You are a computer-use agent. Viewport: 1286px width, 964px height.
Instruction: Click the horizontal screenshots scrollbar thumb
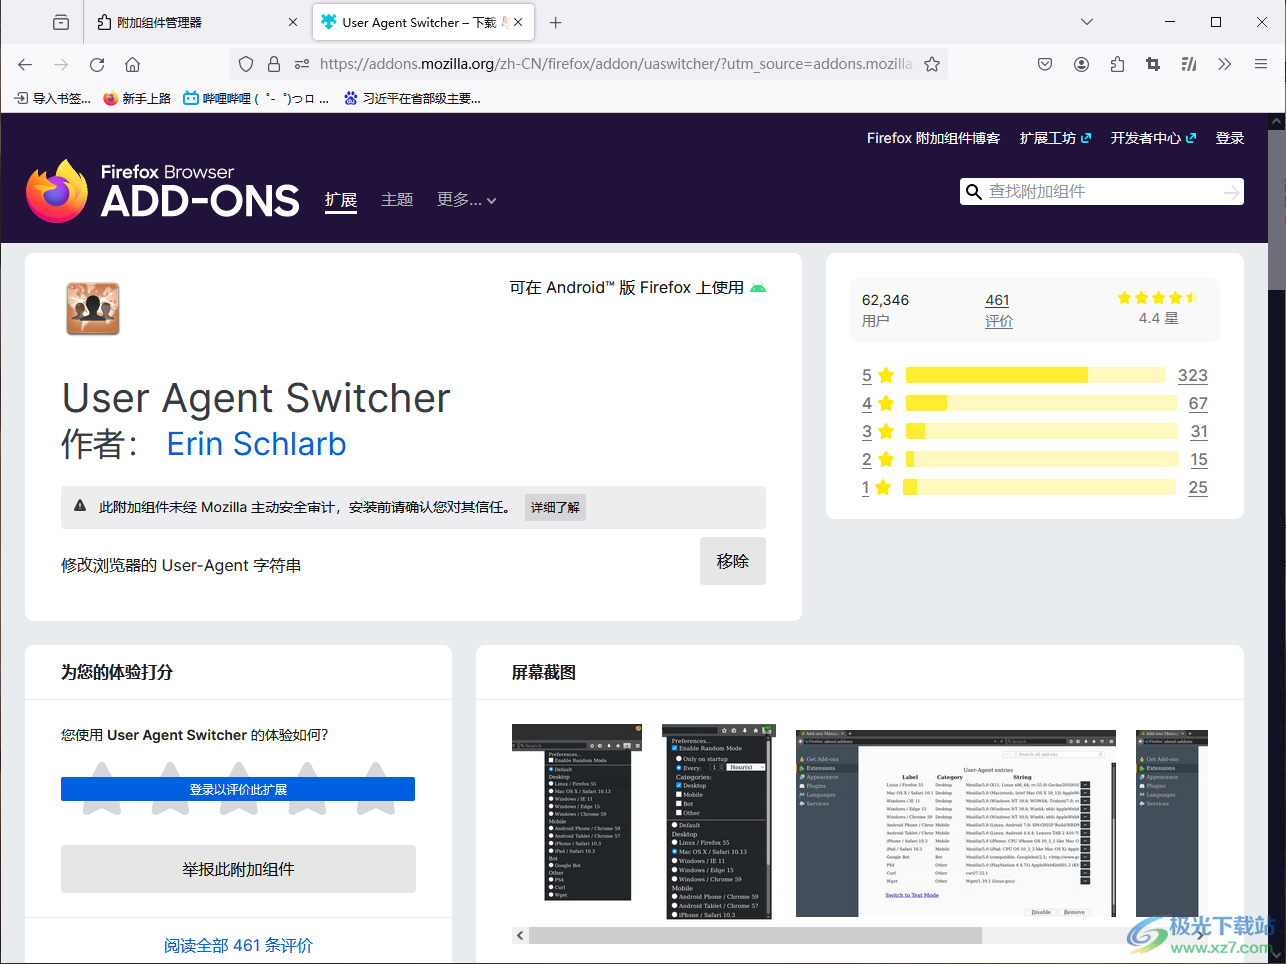(755, 935)
